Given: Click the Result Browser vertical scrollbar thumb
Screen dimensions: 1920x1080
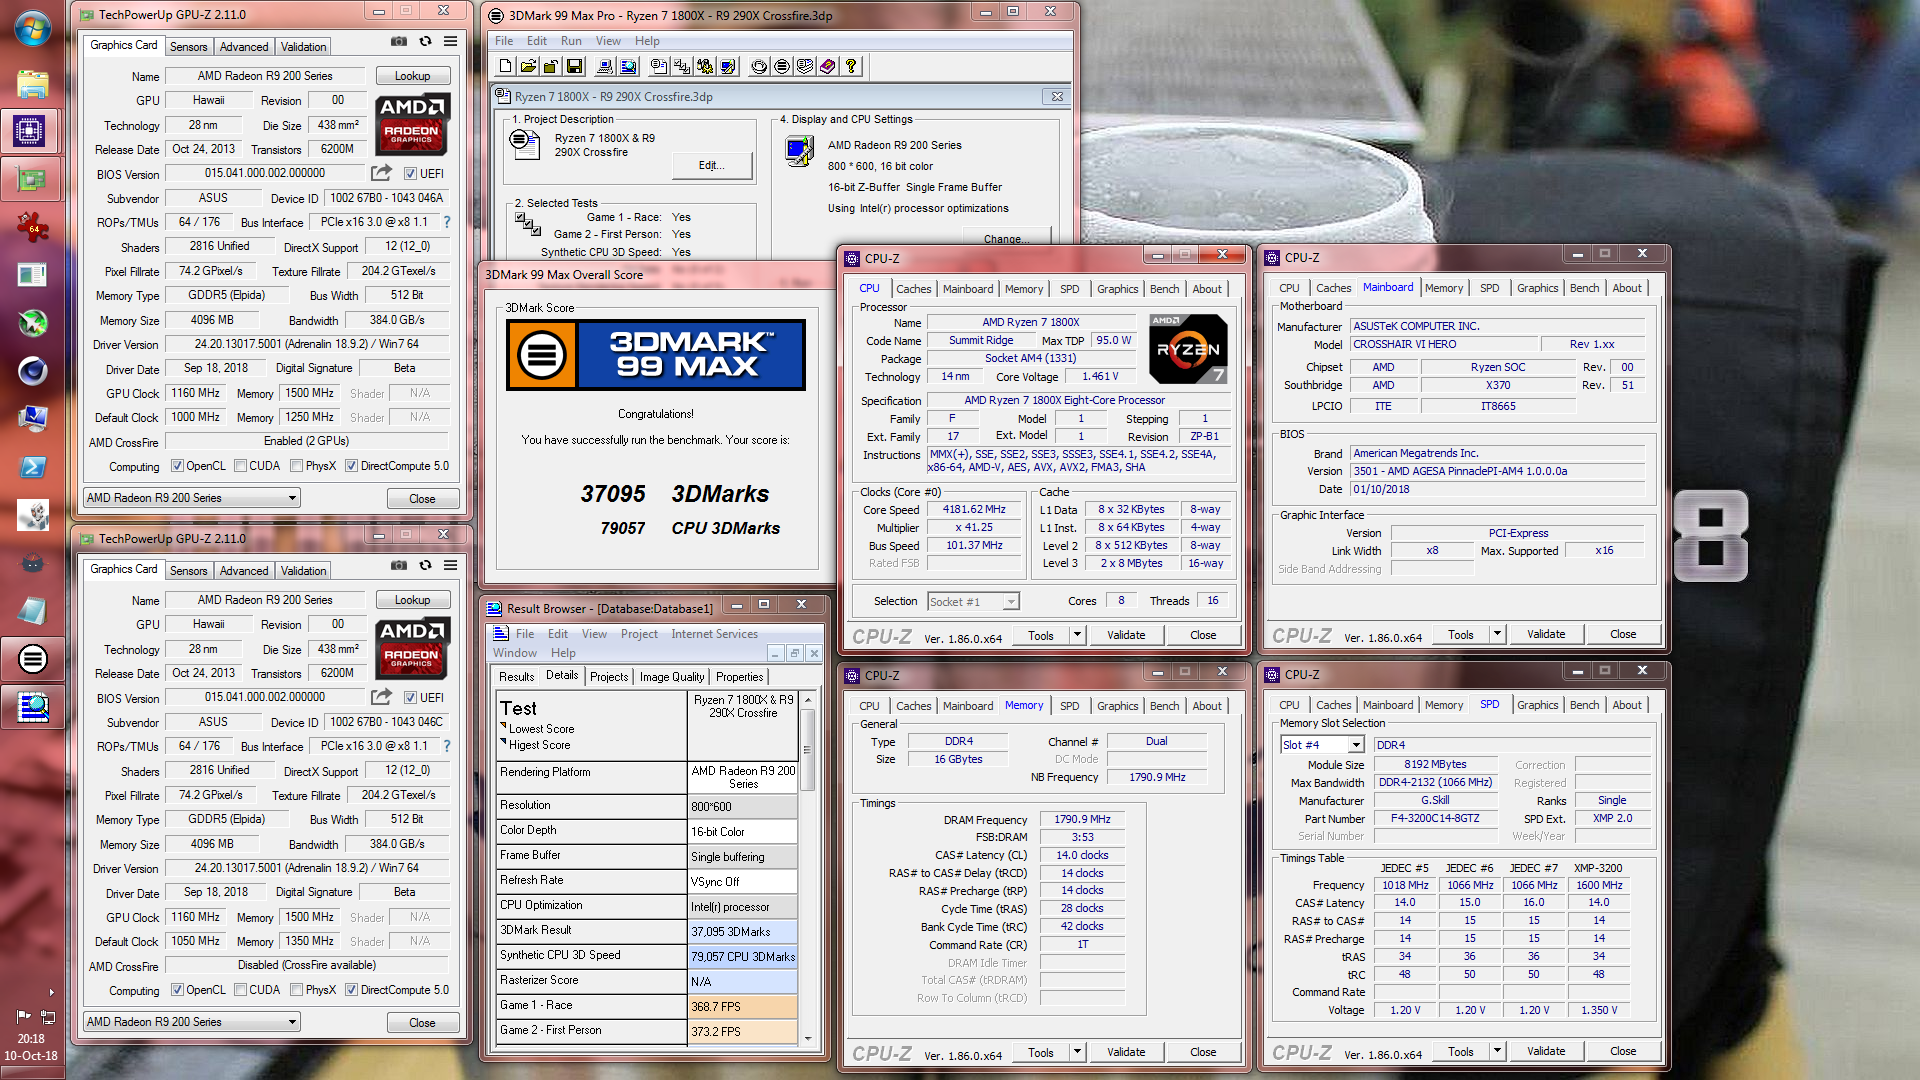Looking at the screenshot, I should tap(807, 748).
